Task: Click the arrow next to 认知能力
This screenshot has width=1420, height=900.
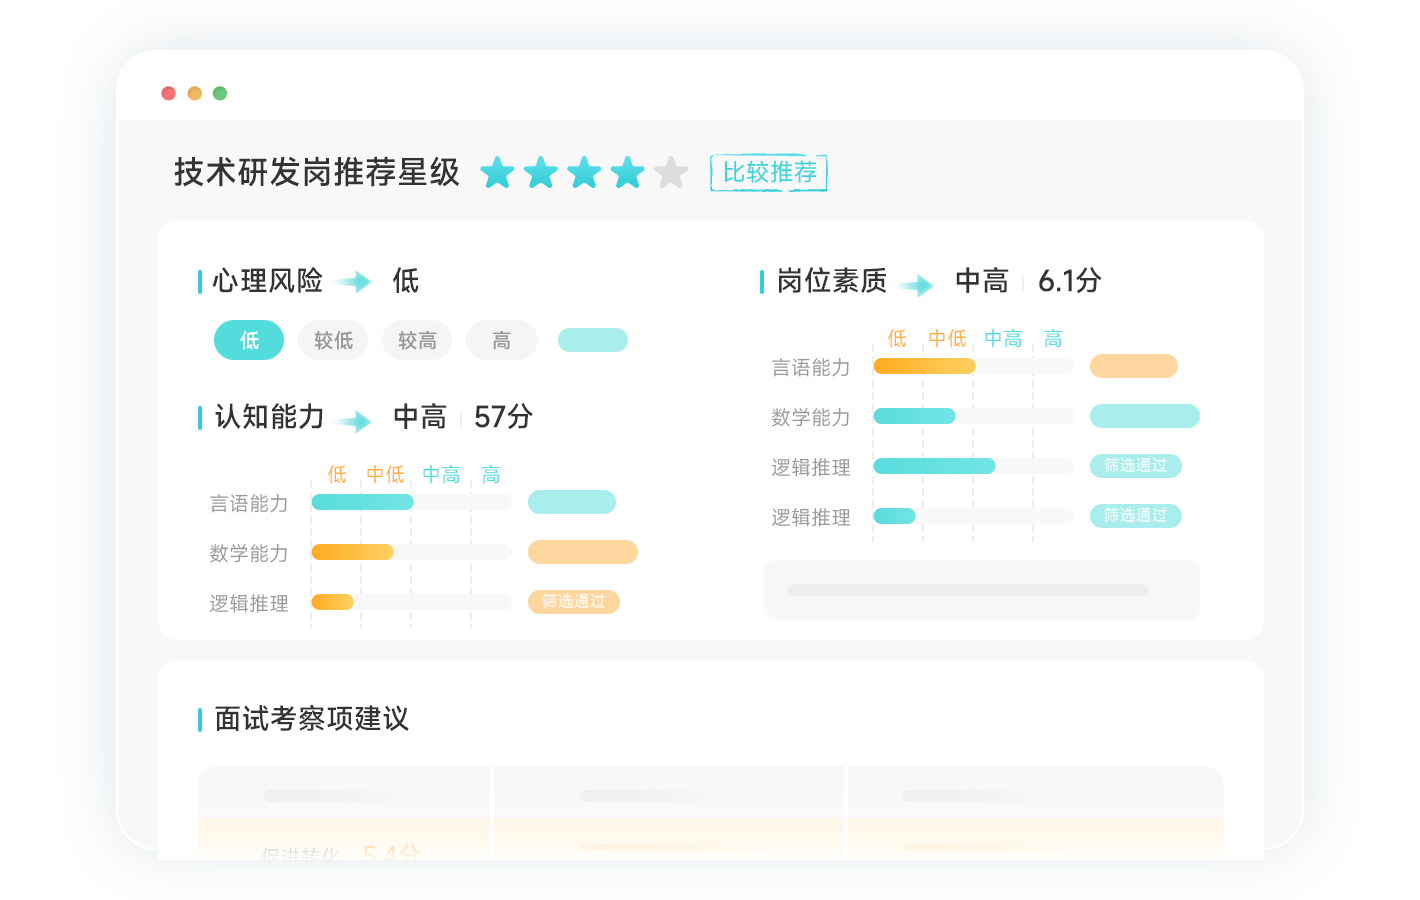Action: [x=355, y=421]
